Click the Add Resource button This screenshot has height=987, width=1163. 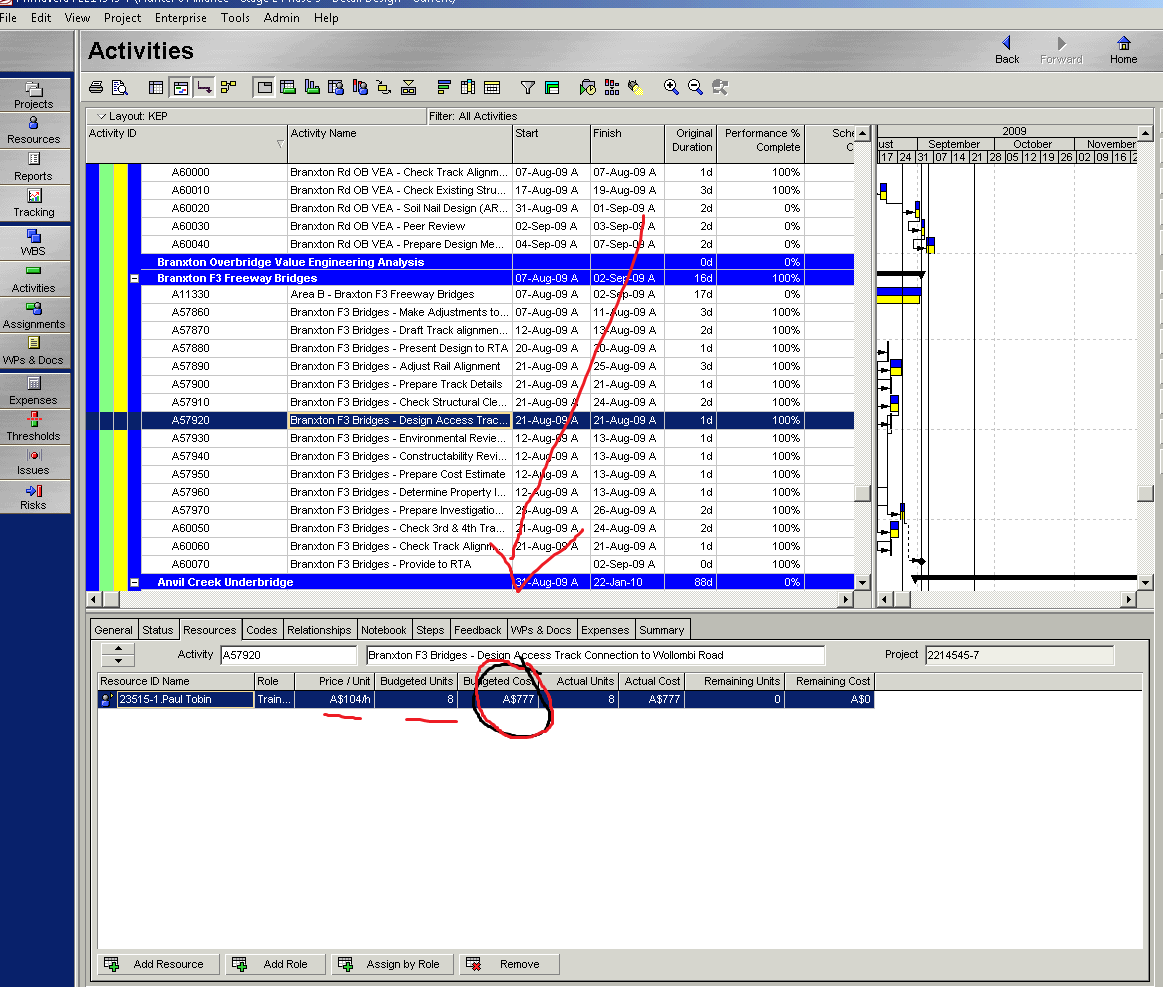[x=159, y=964]
